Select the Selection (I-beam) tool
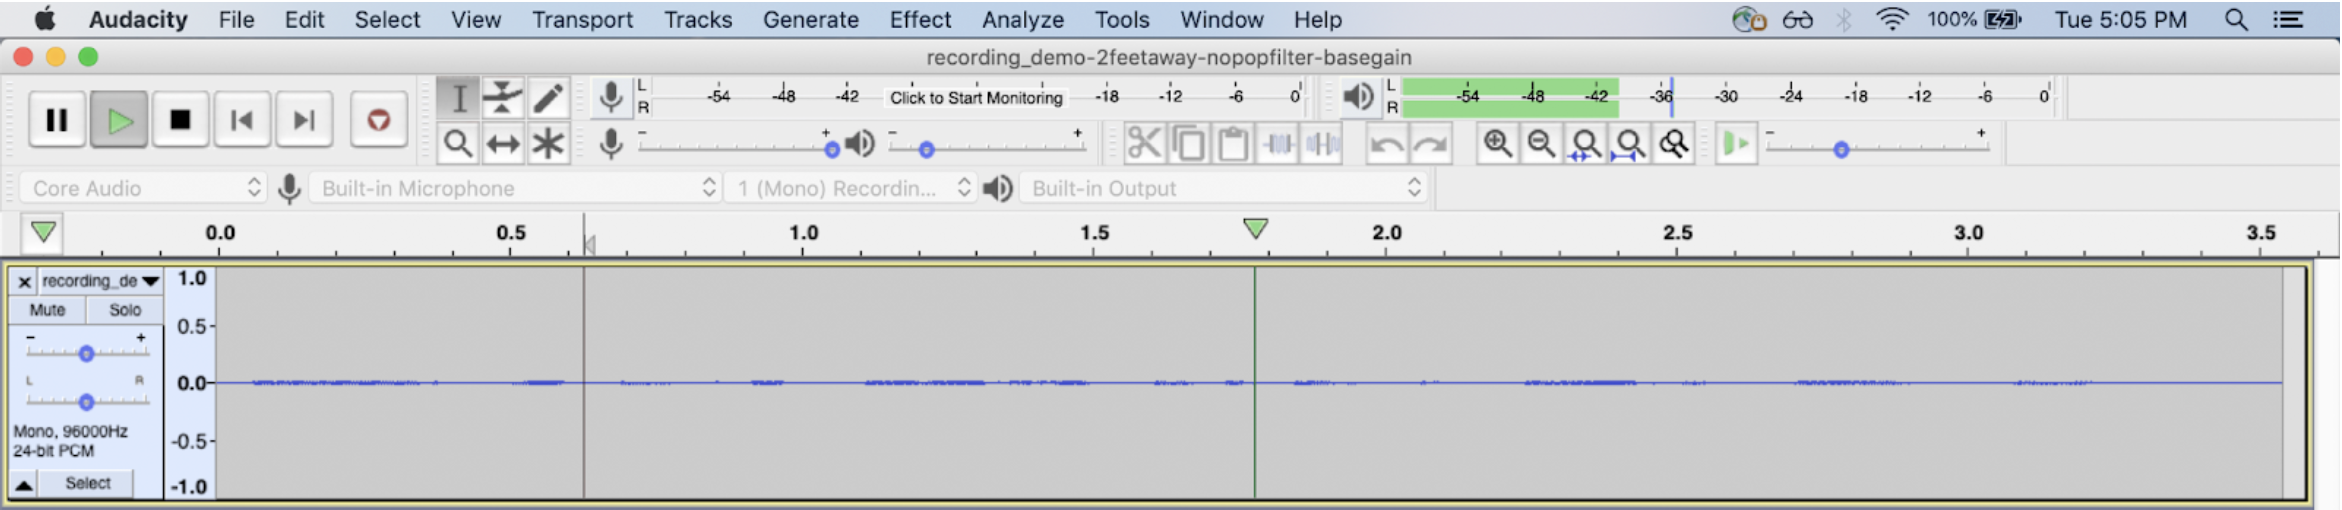Image resolution: width=2342 pixels, height=510 pixels. [x=458, y=98]
